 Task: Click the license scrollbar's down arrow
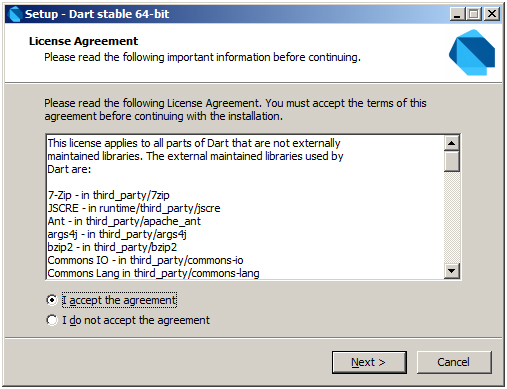tap(452, 271)
